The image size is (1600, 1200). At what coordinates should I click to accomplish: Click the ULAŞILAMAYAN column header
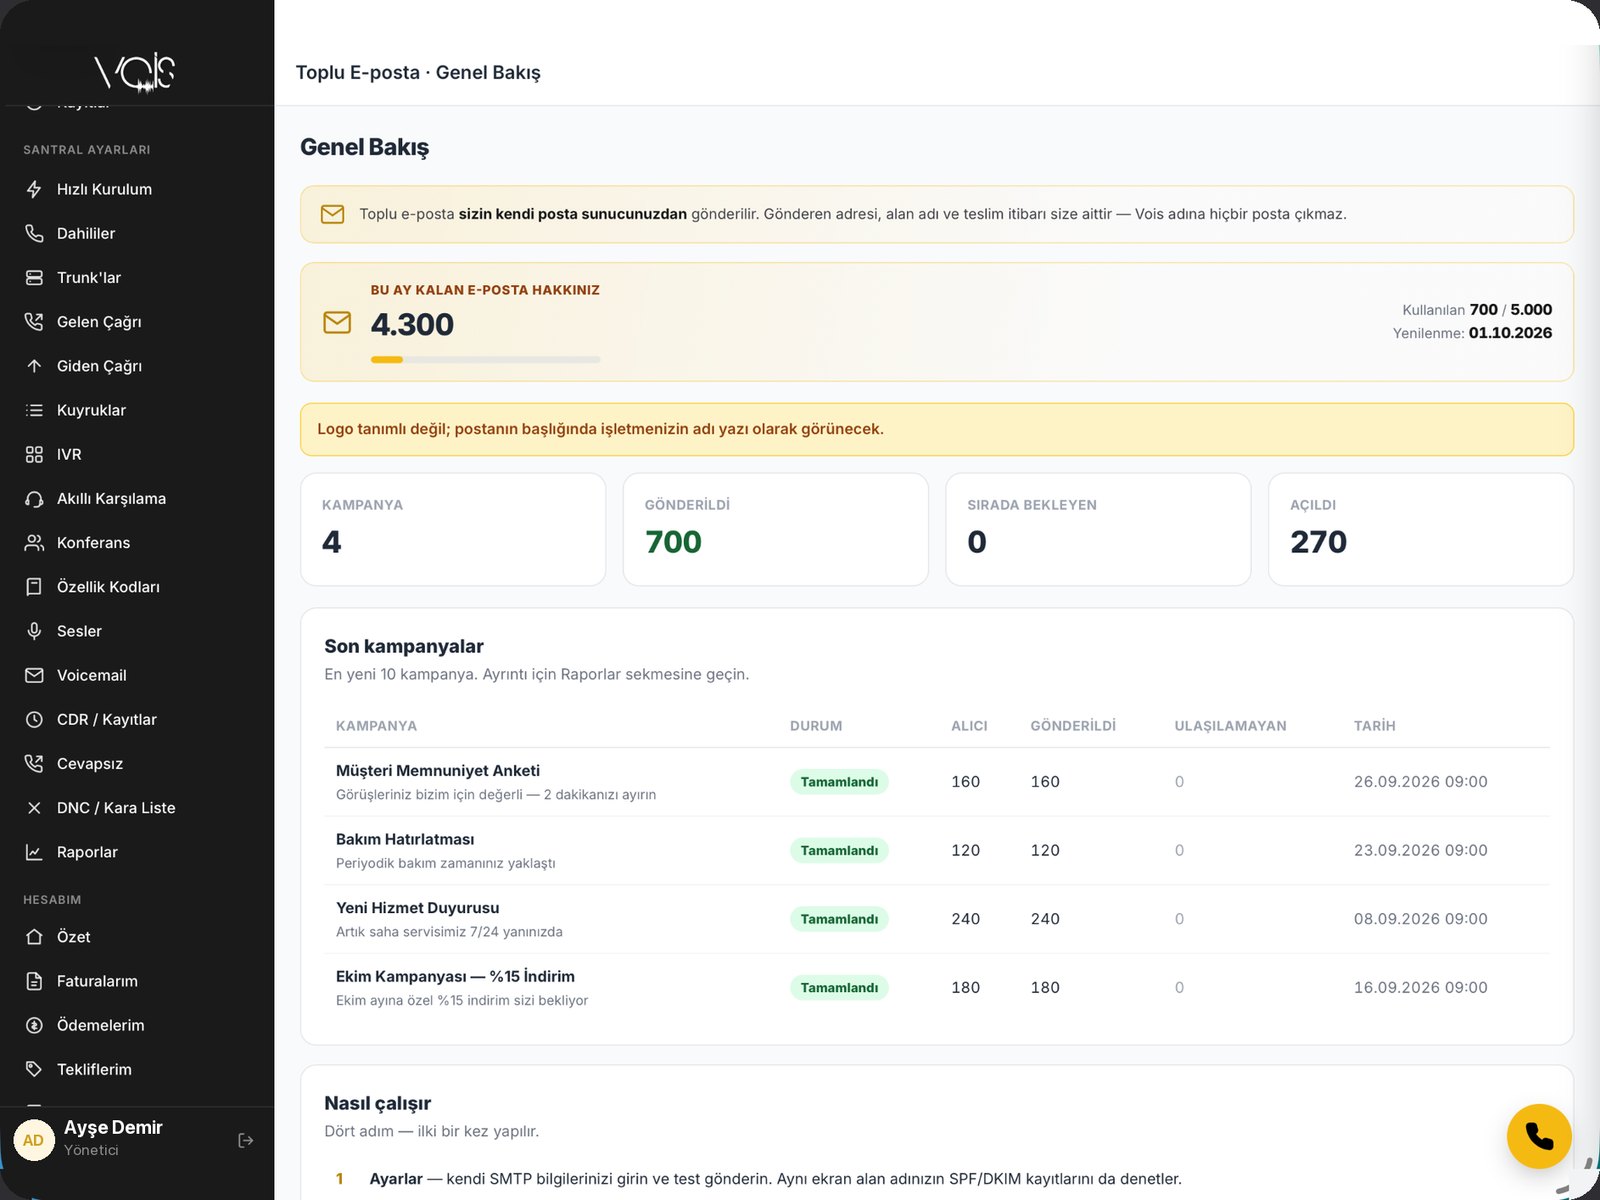click(x=1231, y=726)
